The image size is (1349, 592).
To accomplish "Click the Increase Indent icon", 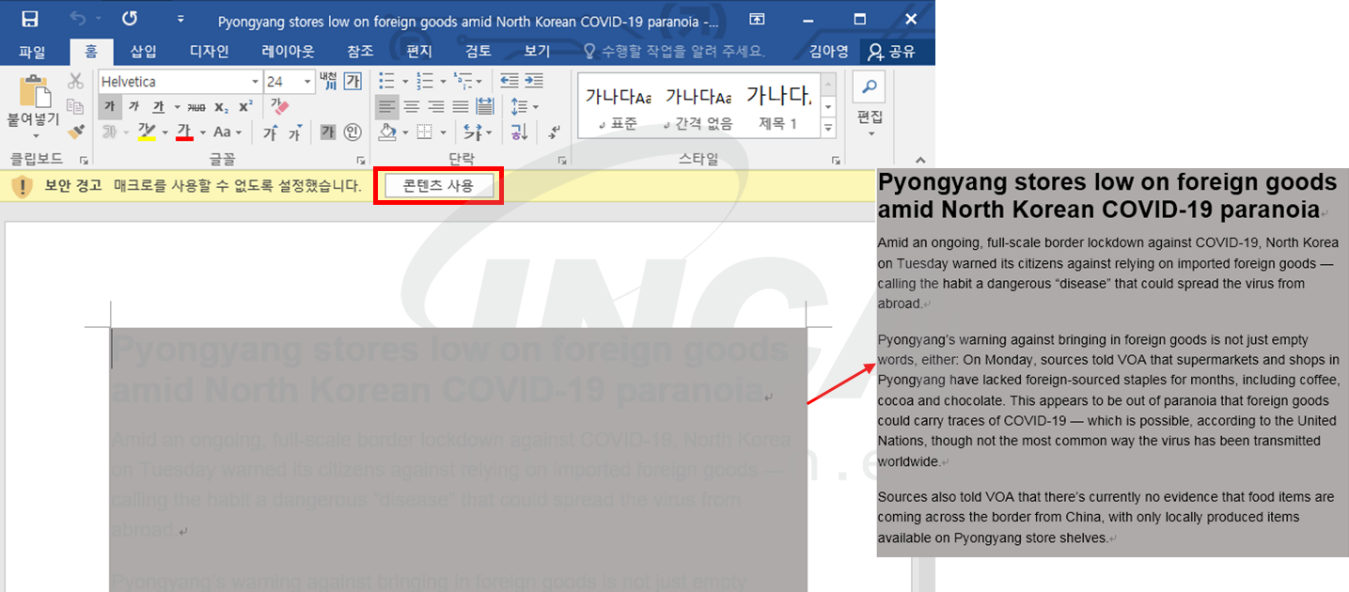I will click(x=534, y=81).
